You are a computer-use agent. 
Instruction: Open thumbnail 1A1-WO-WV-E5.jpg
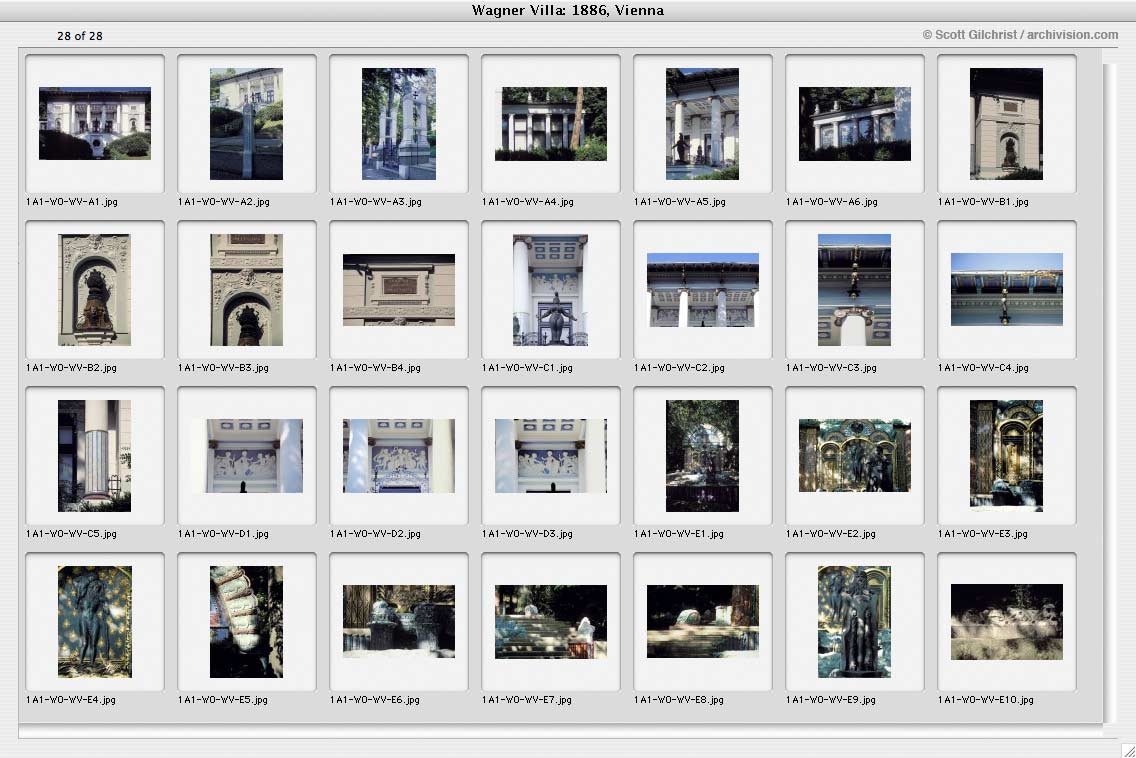coord(246,622)
